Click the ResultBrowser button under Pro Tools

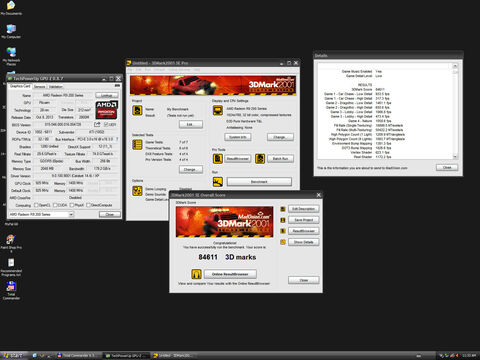(238, 159)
